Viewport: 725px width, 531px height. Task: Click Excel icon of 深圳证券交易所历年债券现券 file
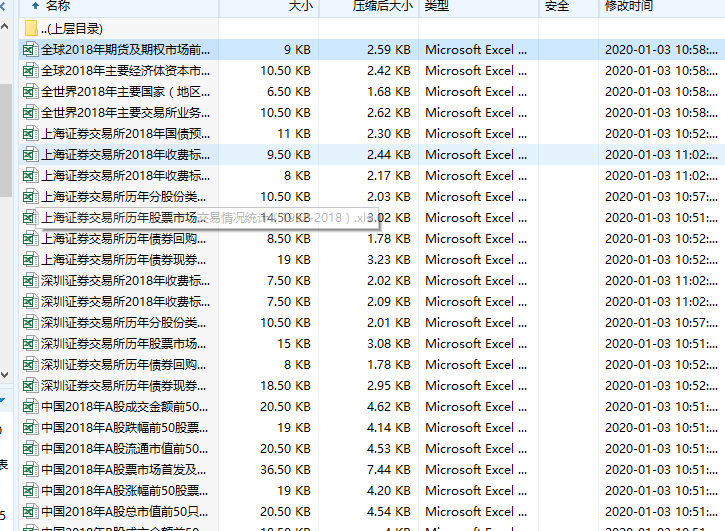[31, 386]
